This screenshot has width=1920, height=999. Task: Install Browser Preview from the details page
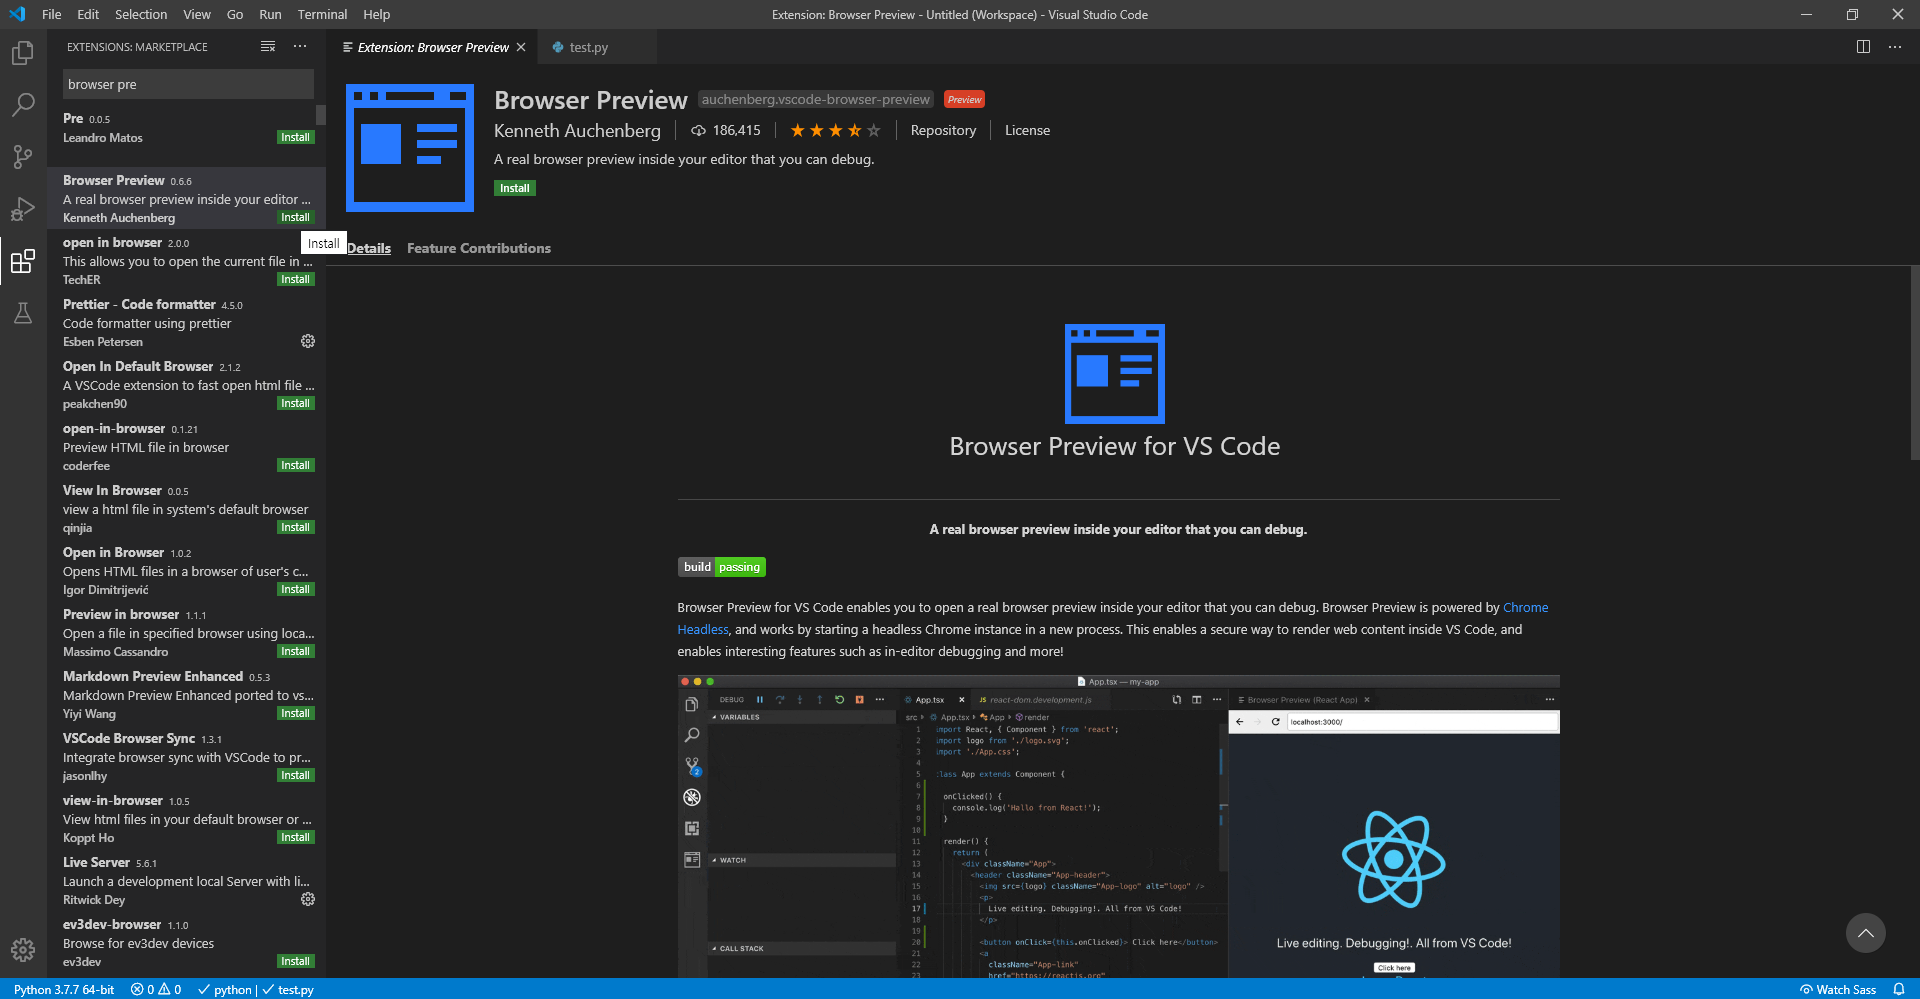515,188
